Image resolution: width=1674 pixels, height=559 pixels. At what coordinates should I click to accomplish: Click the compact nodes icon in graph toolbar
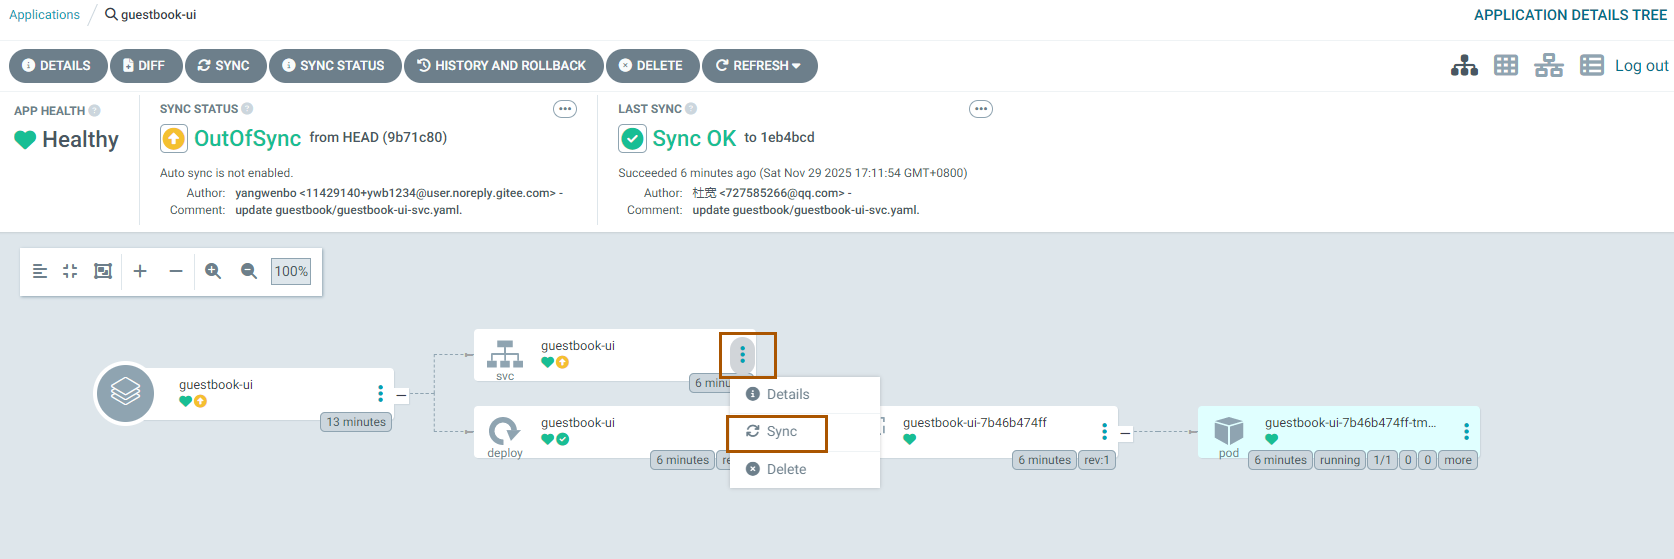click(x=70, y=271)
